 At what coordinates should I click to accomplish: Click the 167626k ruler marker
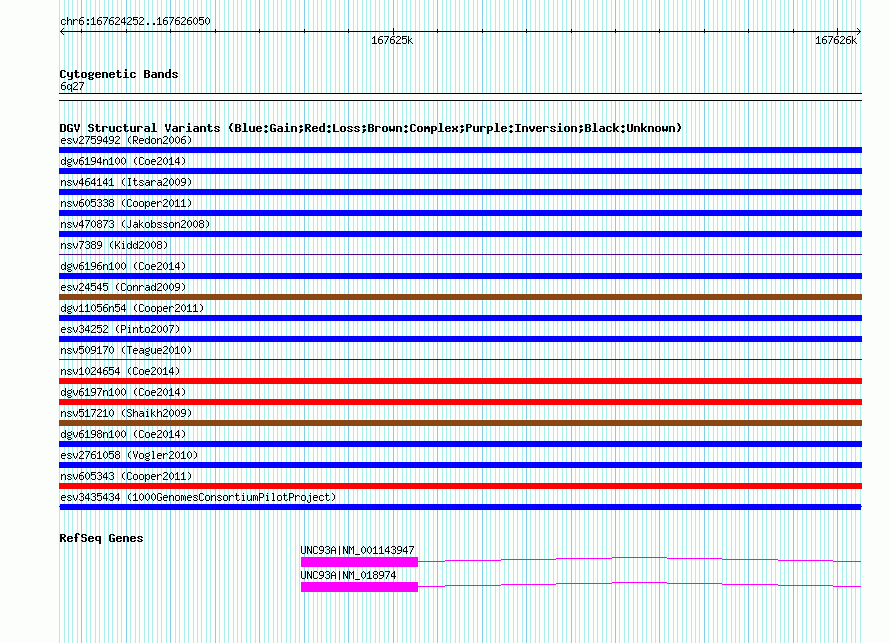(x=836, y=40)
